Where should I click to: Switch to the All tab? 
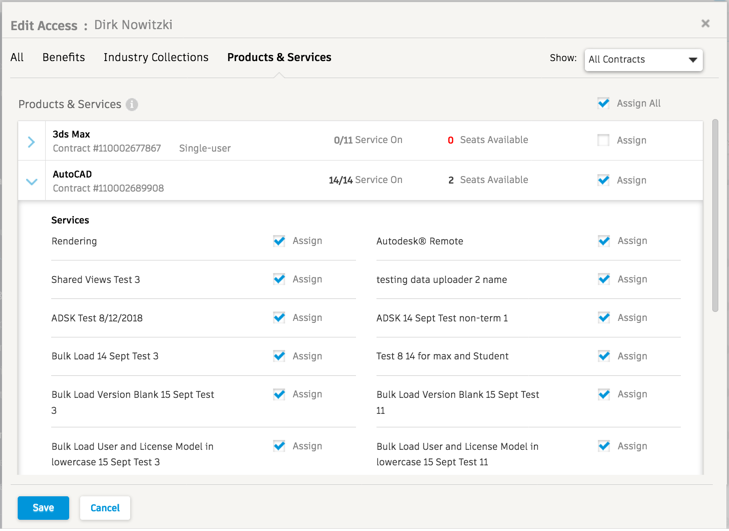[17, 57]
